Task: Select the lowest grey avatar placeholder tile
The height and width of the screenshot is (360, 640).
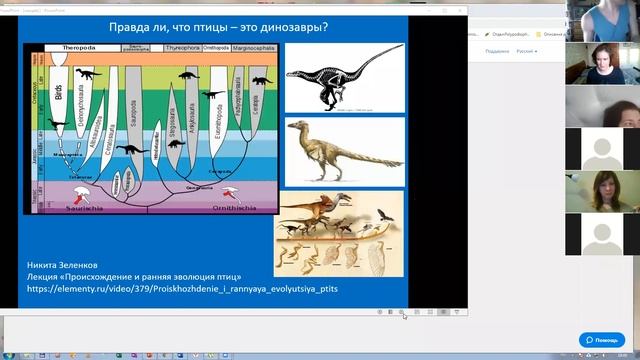Action: click(x=602, y=234)
